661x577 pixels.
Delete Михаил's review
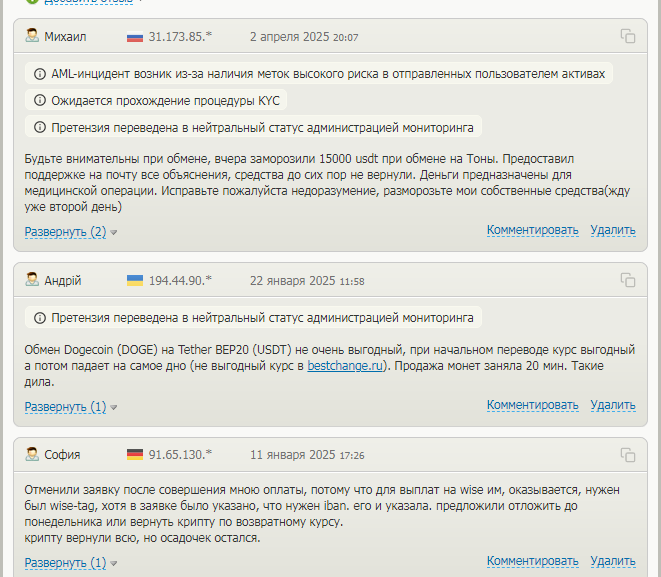coord(613,230)
